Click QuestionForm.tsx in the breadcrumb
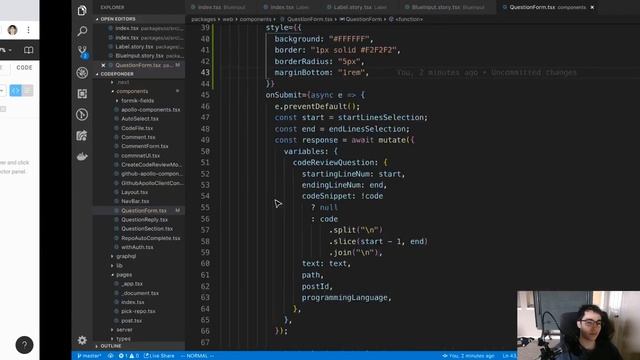 pyautogui.click(x=310, y=19)
